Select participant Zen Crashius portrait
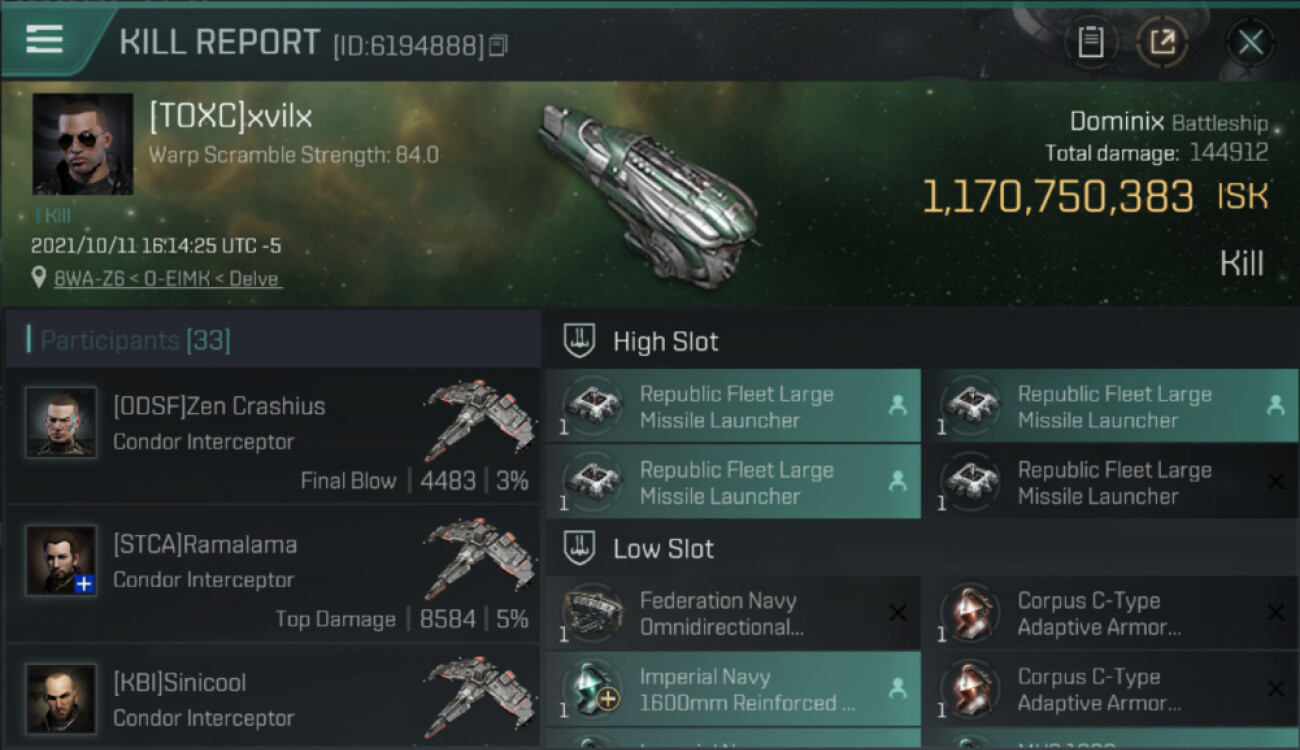Screen dimensions: 1300x750 61,422
